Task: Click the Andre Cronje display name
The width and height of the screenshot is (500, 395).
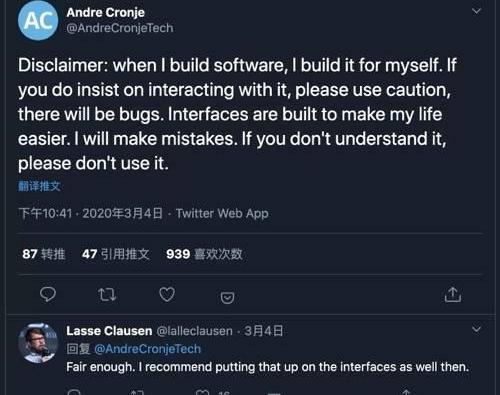Action: coord(106,12)
